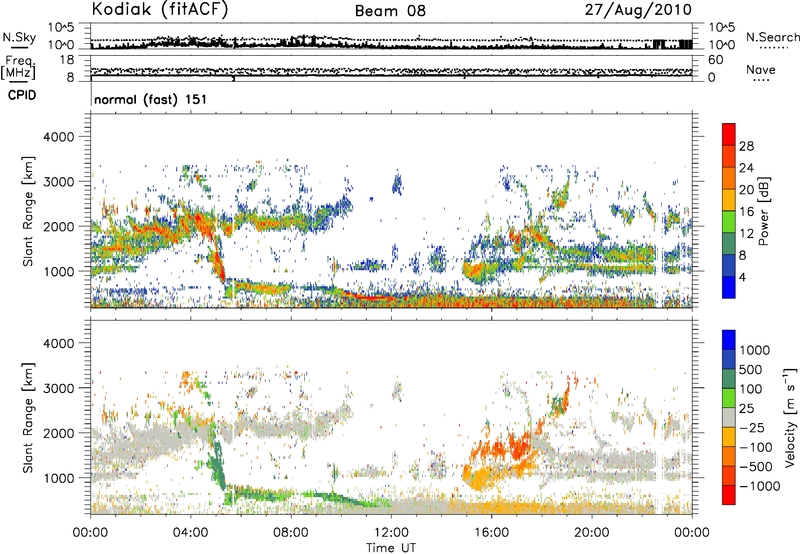
Task: Click the "−25" velocity colorbar label
Action: point(752,427)
